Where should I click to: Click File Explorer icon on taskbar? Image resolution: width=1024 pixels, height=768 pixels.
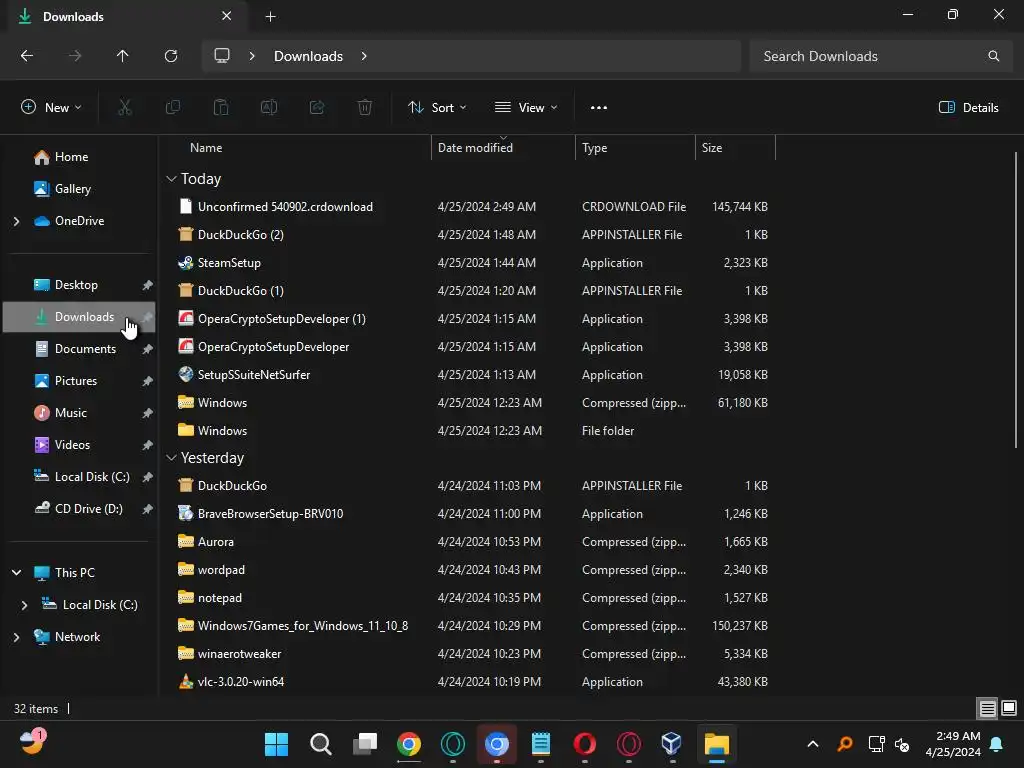716,744
